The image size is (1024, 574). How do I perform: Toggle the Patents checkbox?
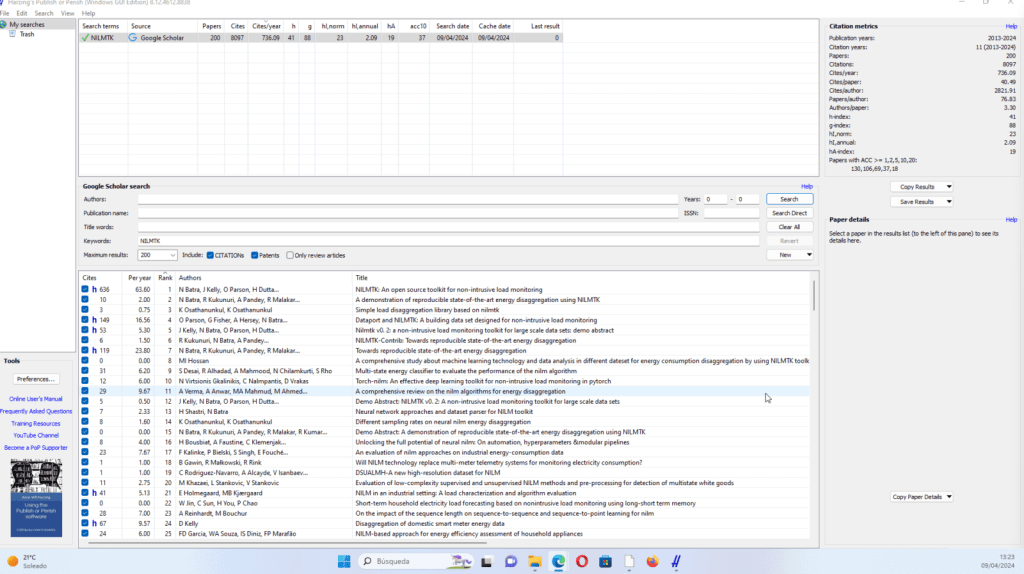tap(255, 255)
